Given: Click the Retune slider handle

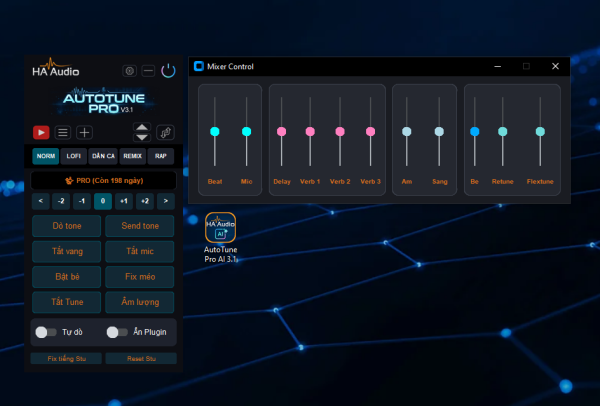Looking at the screenshot, I should click(503, 132).
